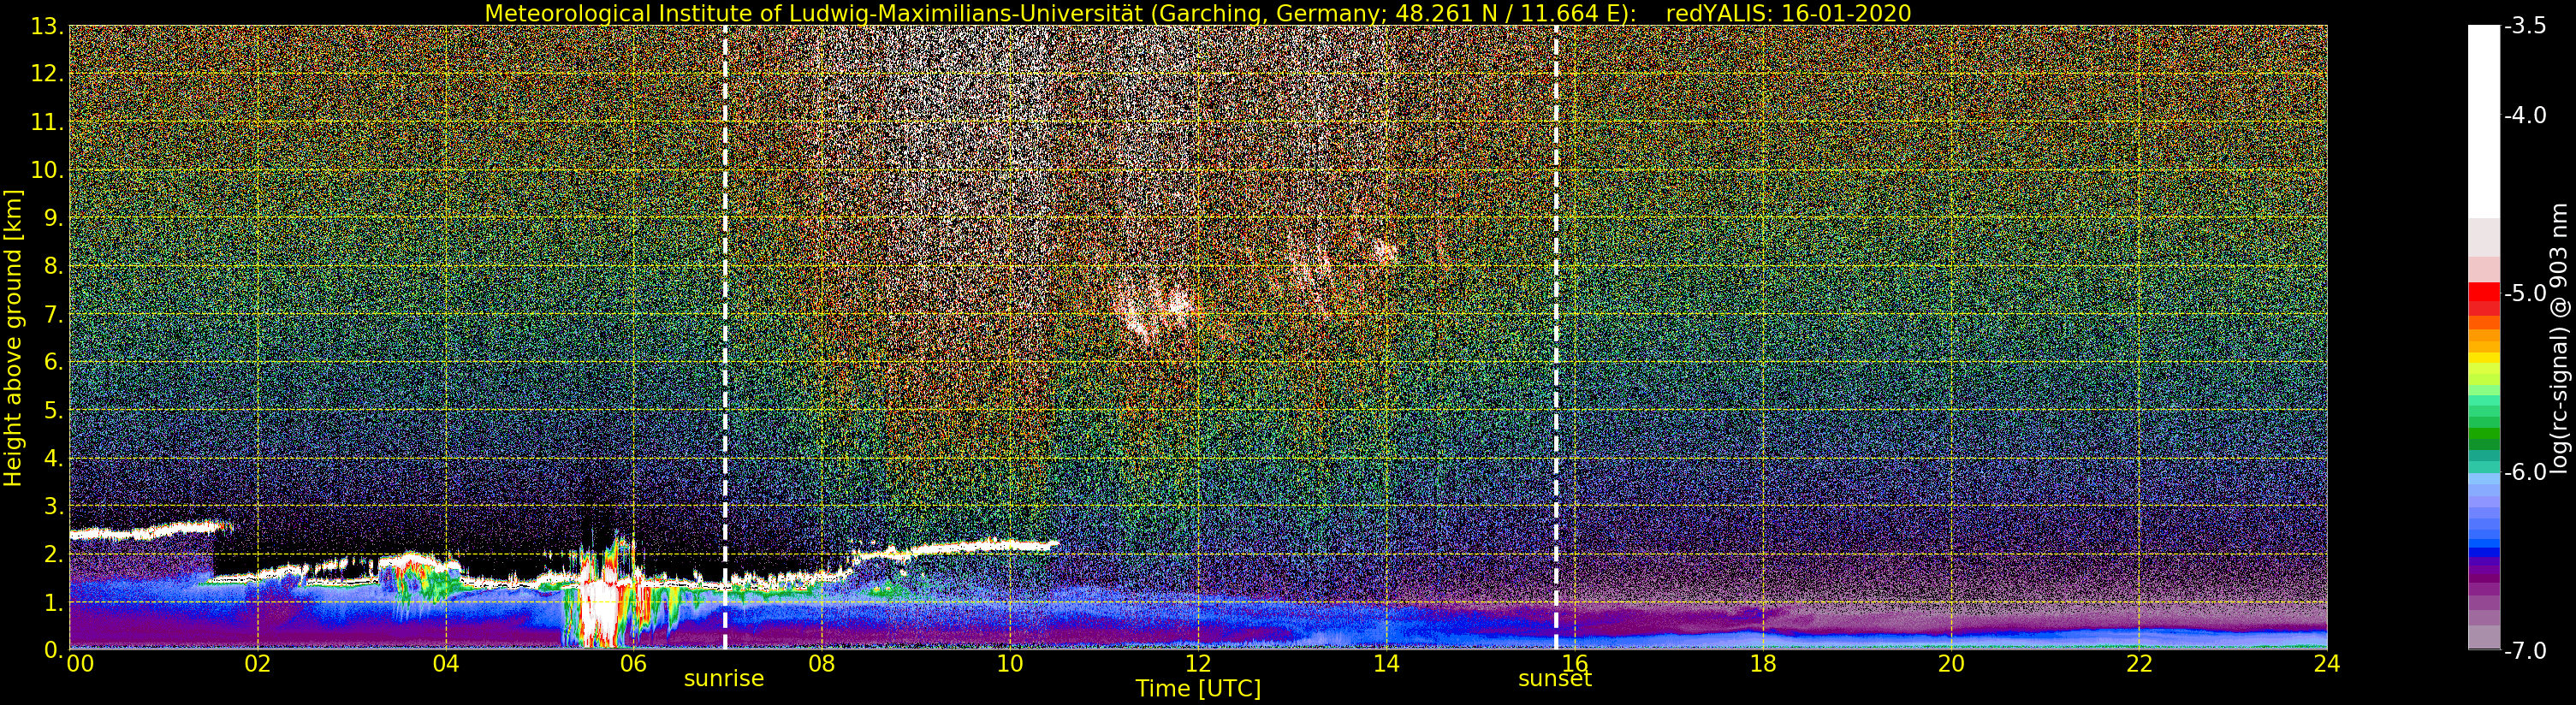
Task: Click the '6.' height-axis tick label
Action: pos(54,362)
